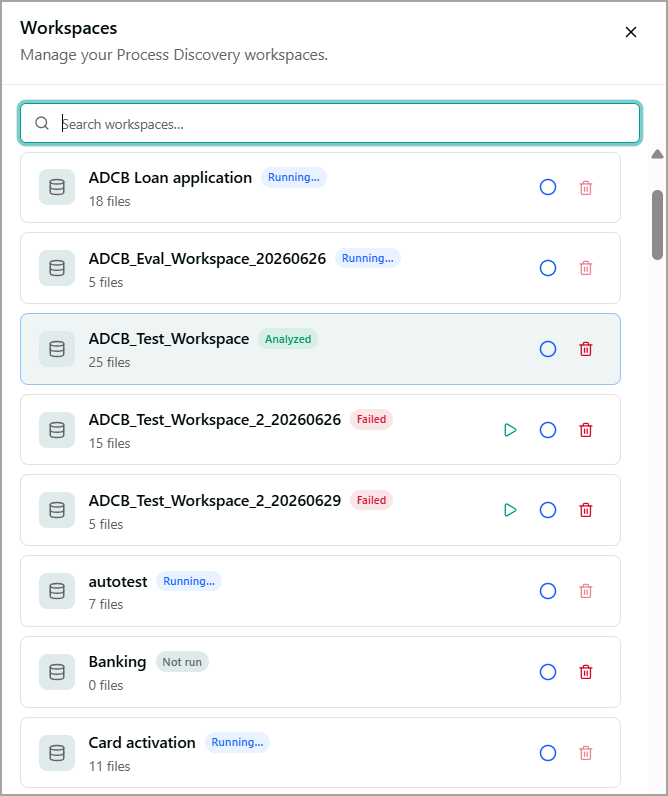Select radio circle for ADCB_Test_Workspace_2_20260629
The image size is (668, 796).
548,510
